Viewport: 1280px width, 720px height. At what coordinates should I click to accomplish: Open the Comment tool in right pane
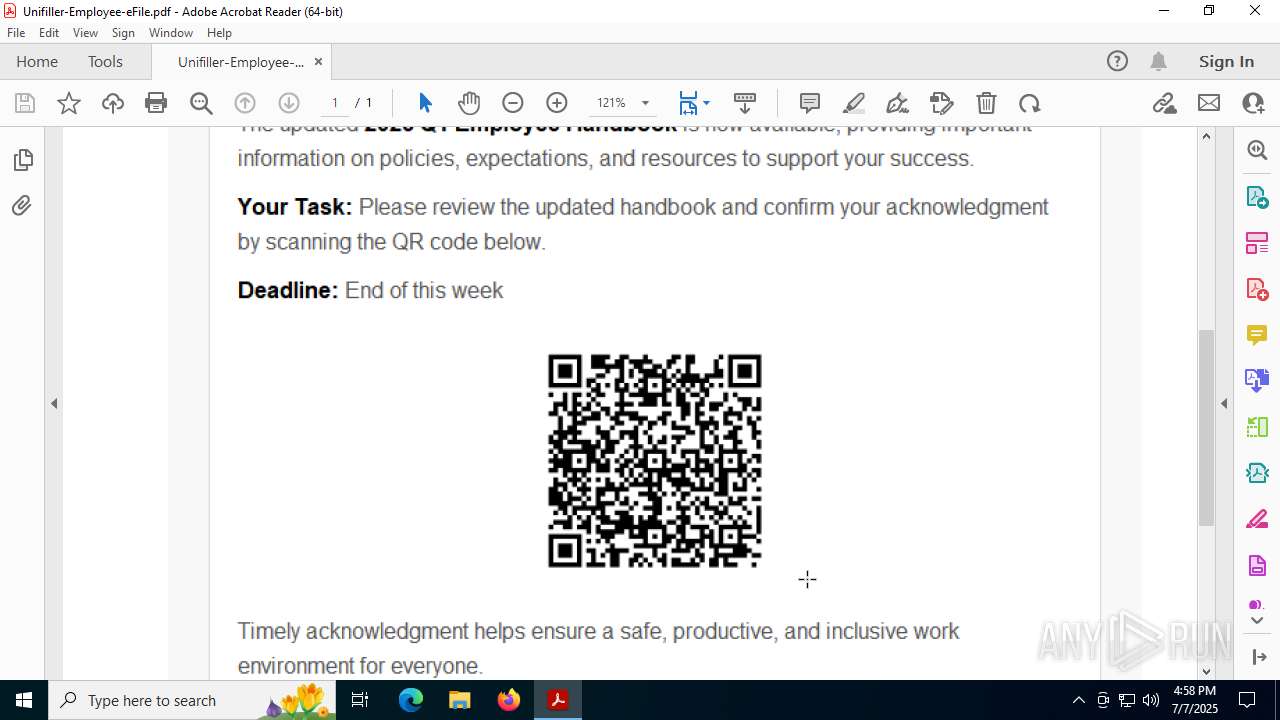(1257, 335)
